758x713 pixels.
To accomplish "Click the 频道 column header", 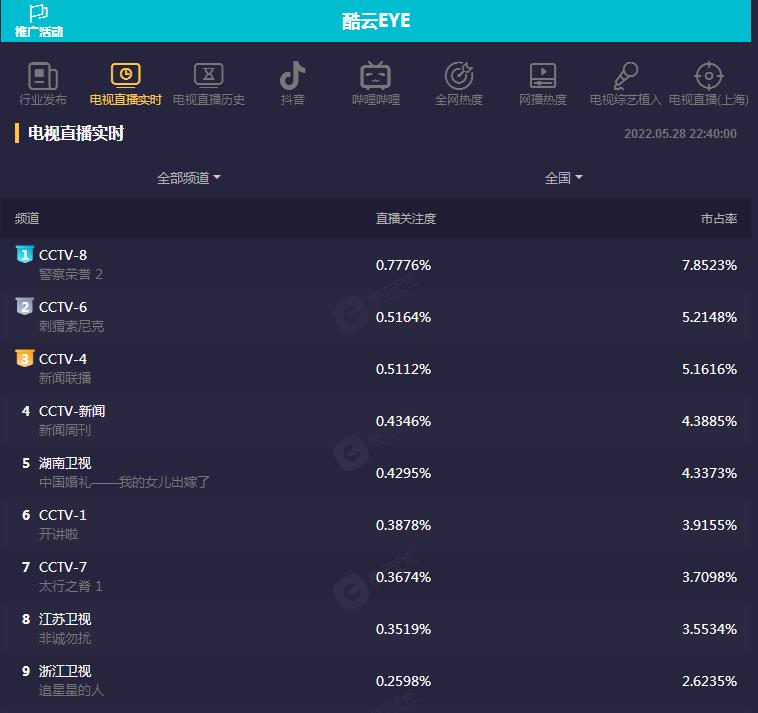I will [x=27, y=218].
